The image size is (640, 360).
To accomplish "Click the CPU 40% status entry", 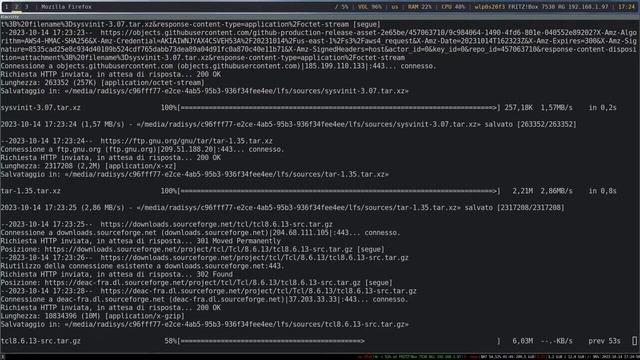I will [x=453, y=7].
